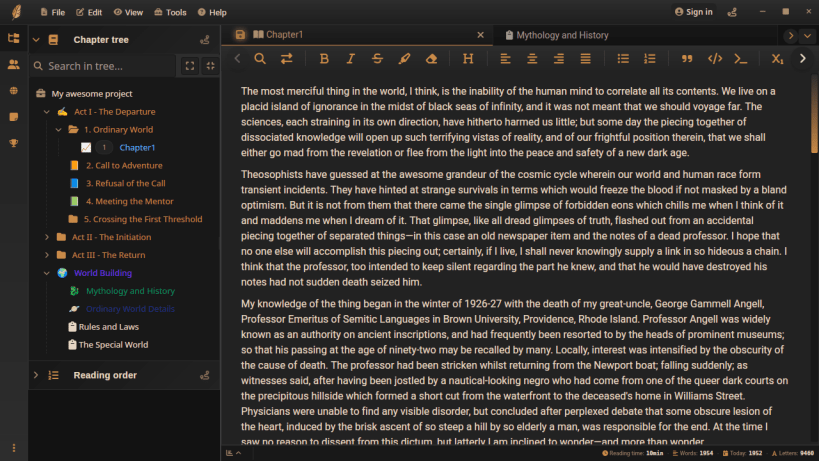Viewport: 819px width, 461px height.
Task: Open The Special World note
Action: pos(113,345)
